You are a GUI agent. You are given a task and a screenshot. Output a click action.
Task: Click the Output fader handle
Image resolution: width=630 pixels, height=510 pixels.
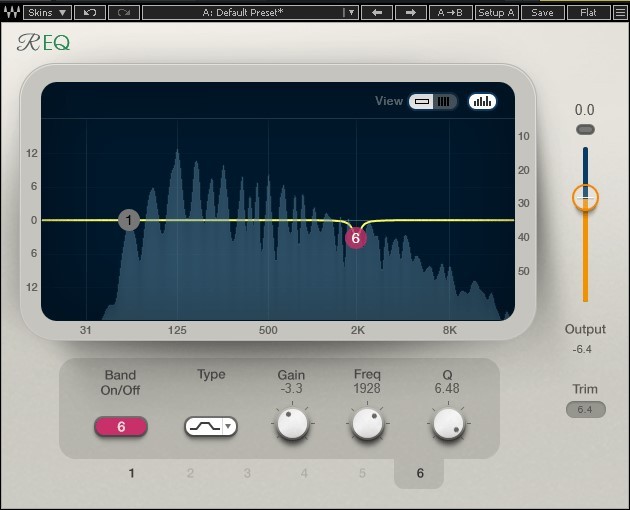coord(585,198)
